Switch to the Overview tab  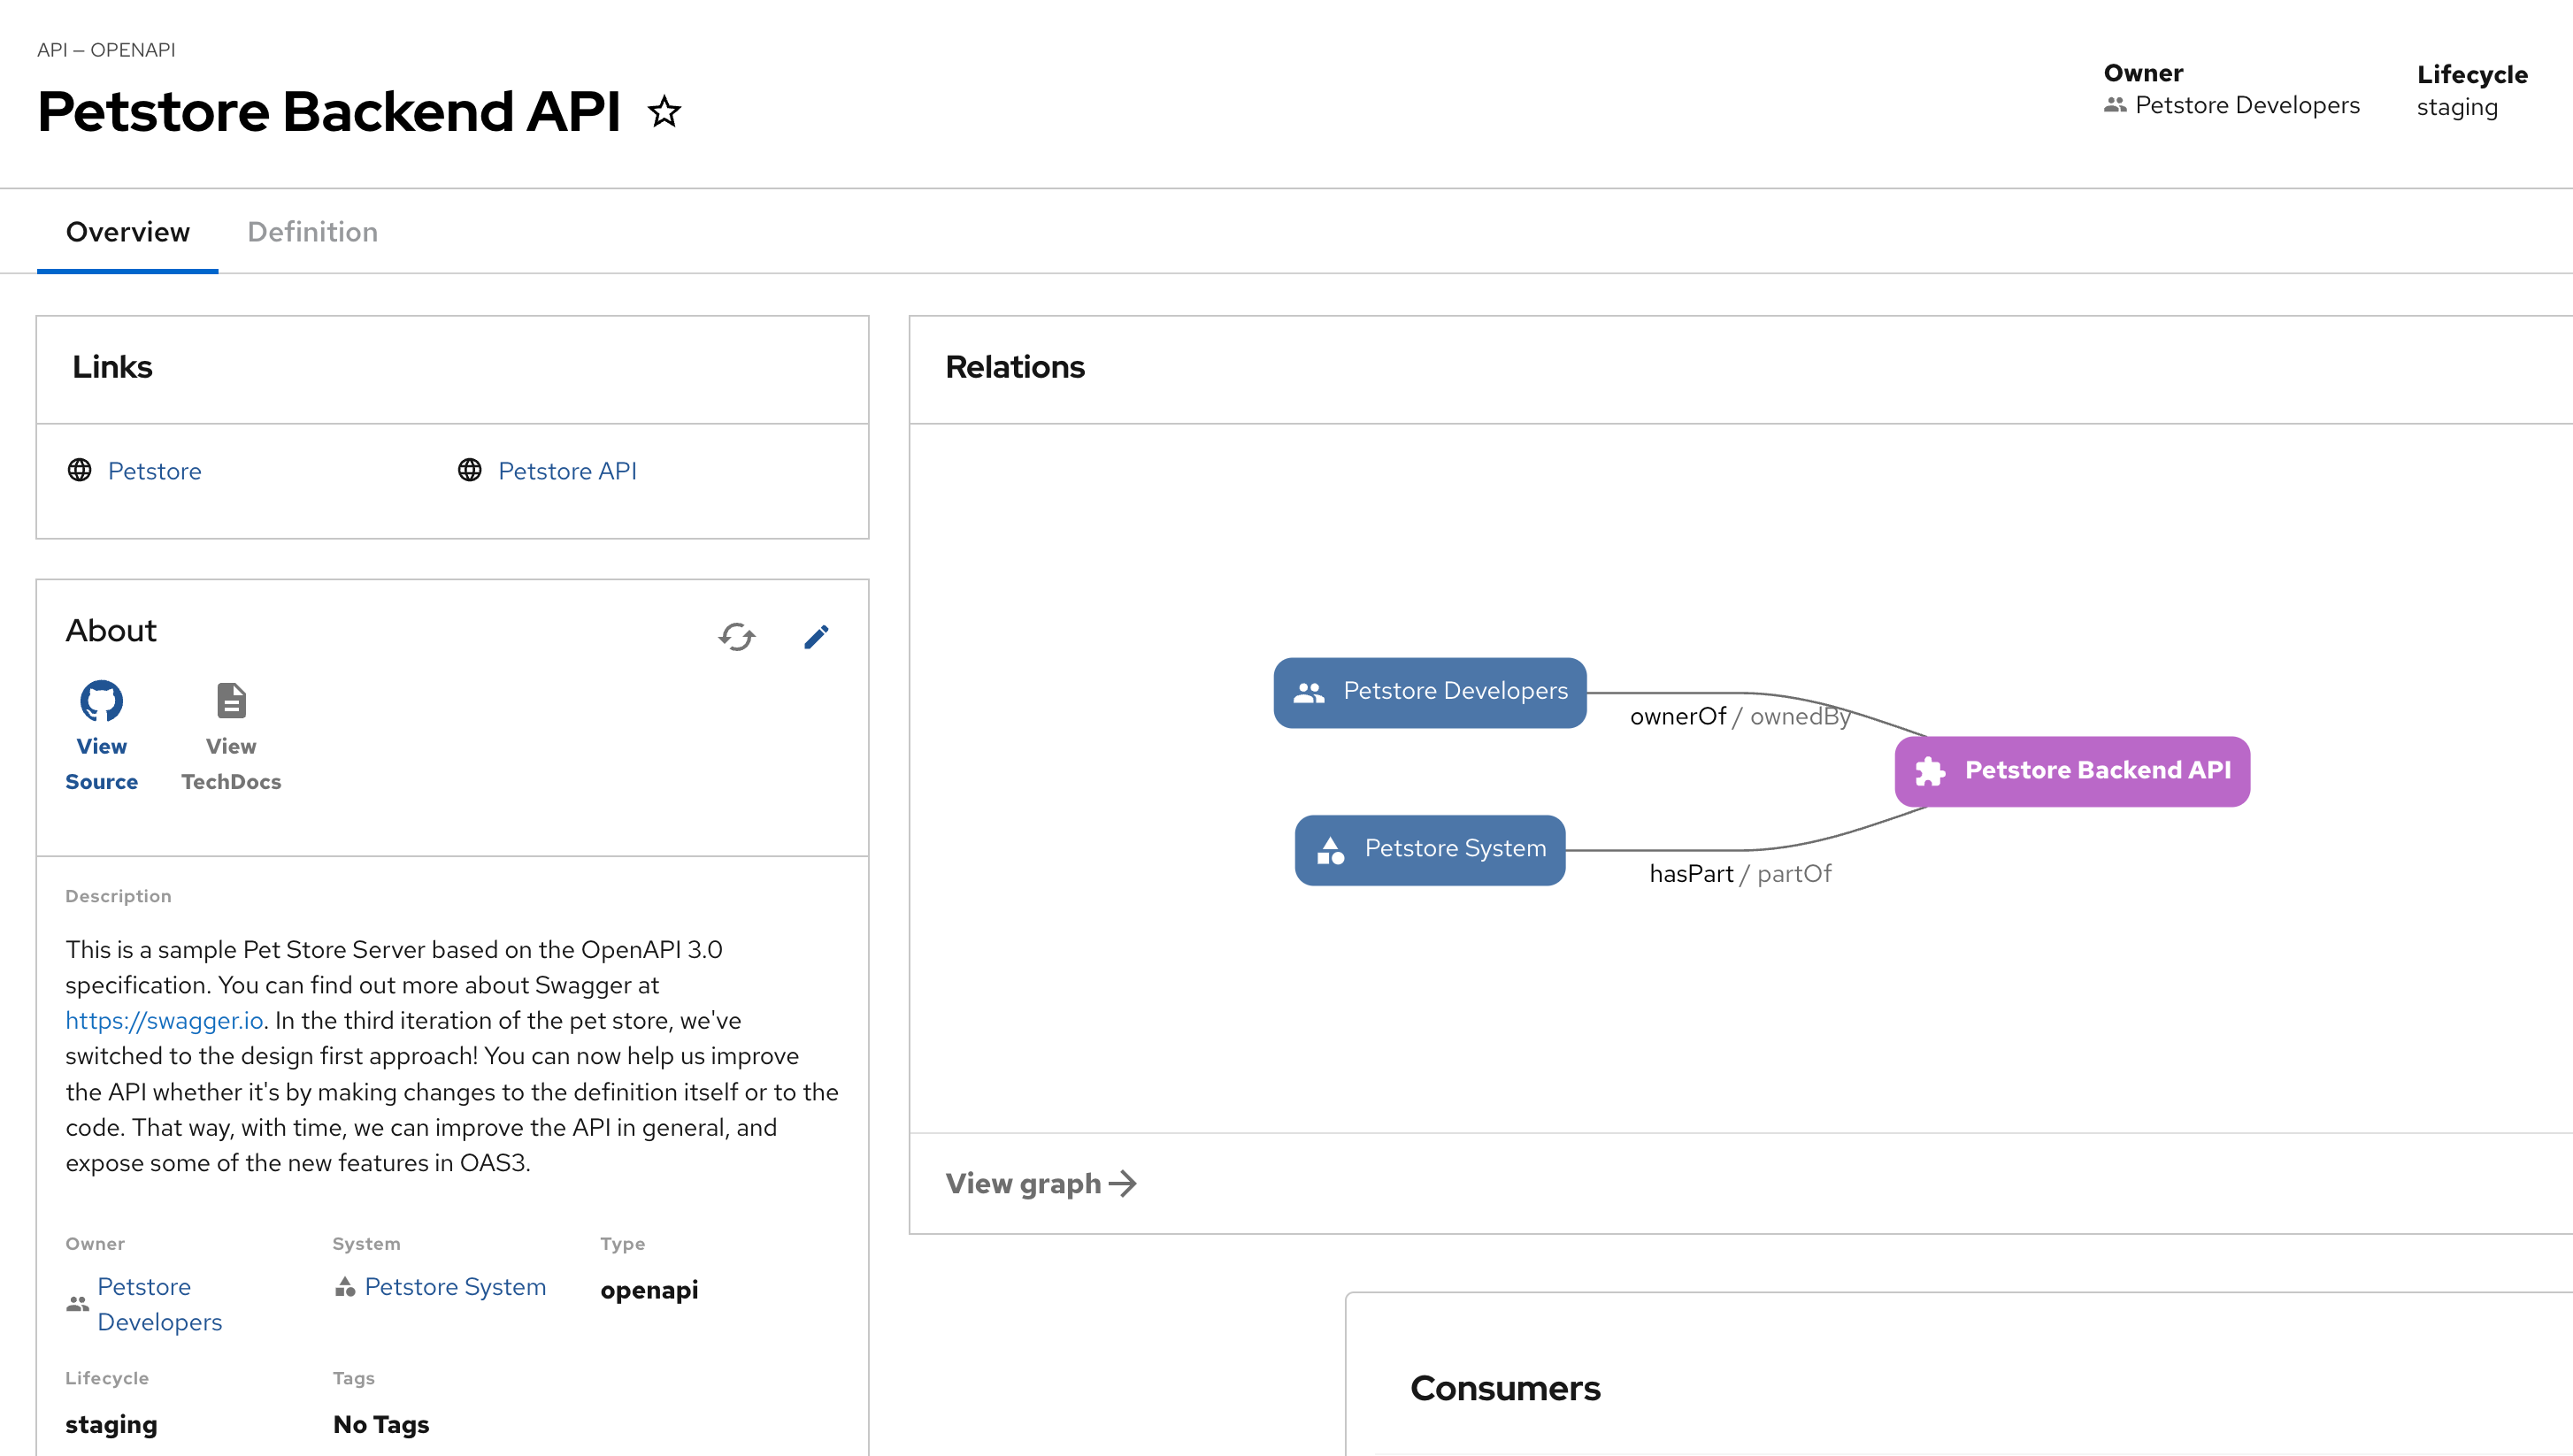[128, 232]
